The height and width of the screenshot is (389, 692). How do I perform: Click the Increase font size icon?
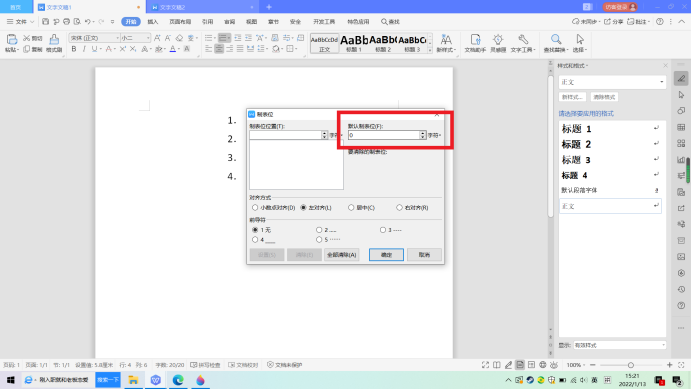point(157,38)
